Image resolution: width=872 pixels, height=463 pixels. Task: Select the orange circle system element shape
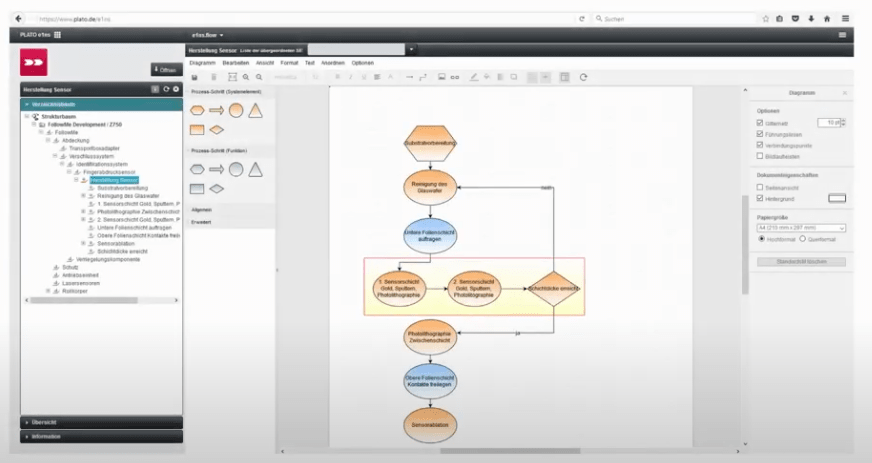tap(236, 110)
